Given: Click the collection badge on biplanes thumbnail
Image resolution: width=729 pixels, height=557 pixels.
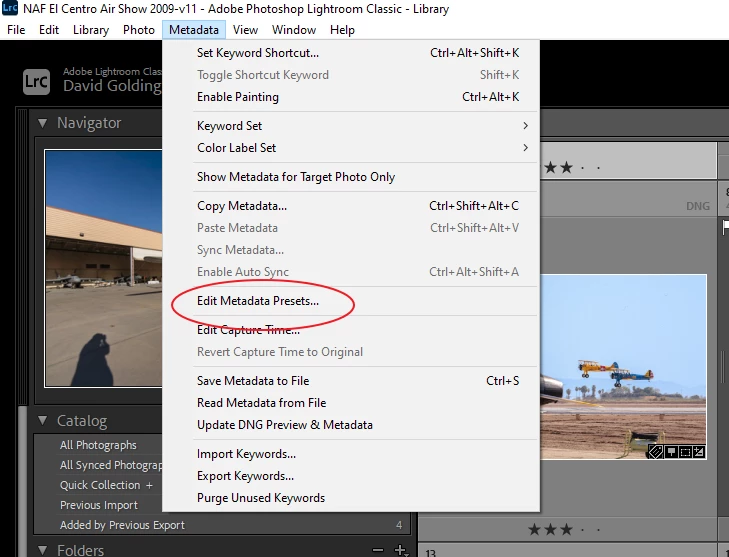Looking at the screenshot, I should click(671, 451).
